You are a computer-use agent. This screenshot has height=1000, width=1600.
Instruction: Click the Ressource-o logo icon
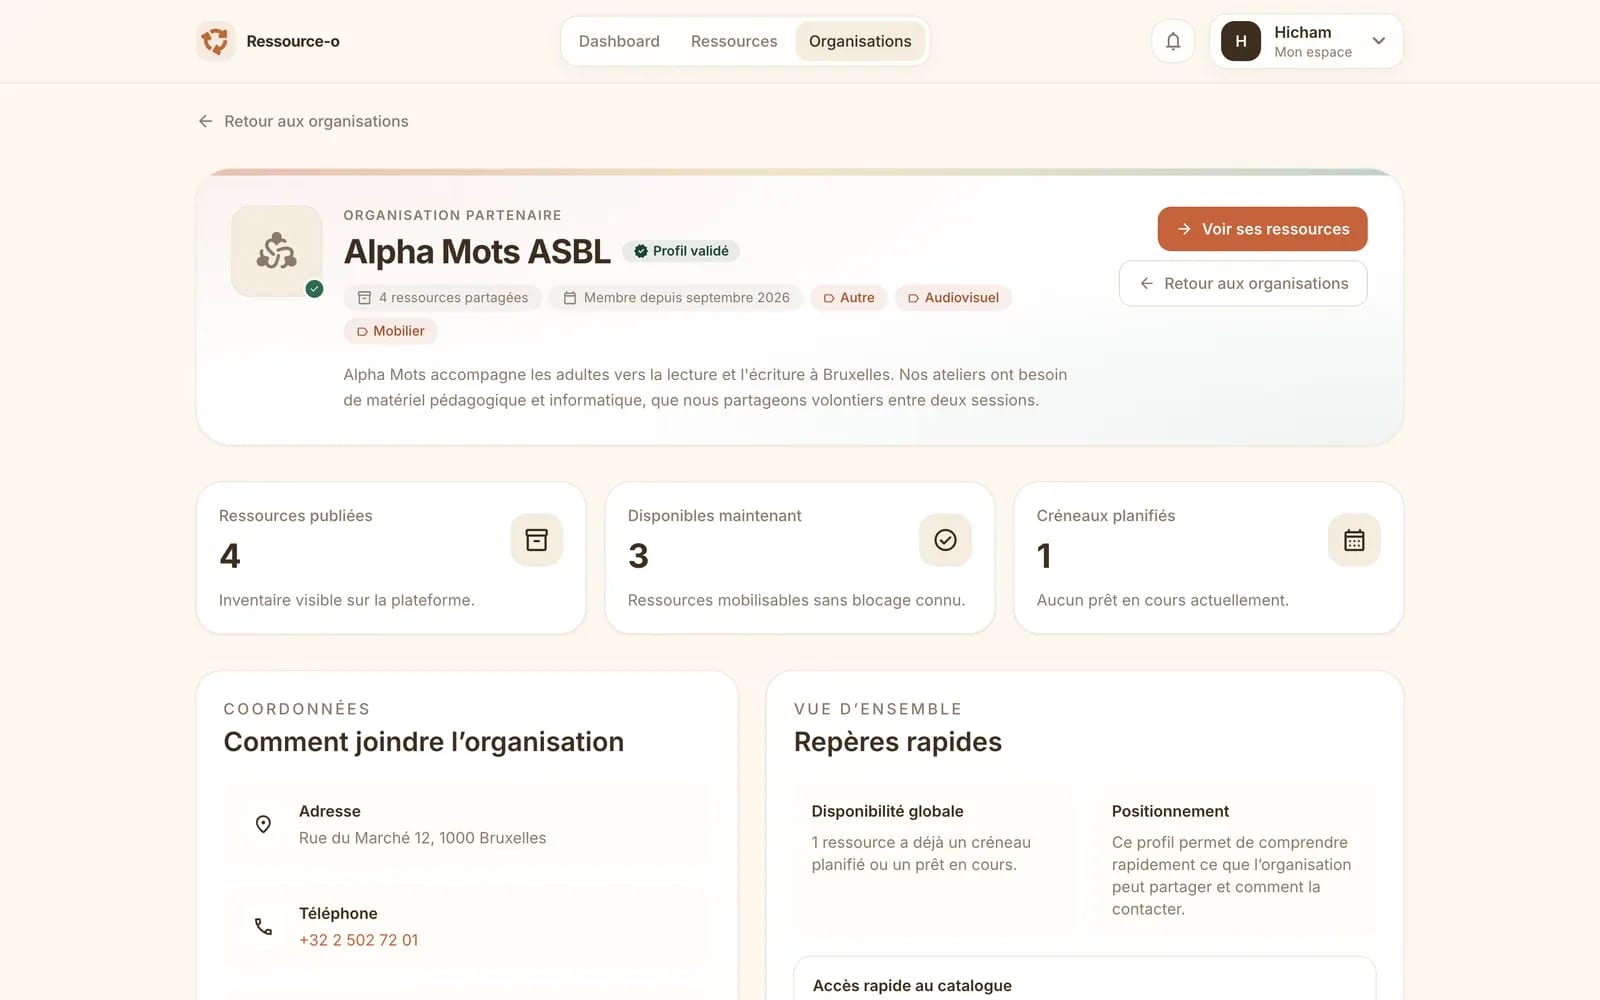coord(215,41)
